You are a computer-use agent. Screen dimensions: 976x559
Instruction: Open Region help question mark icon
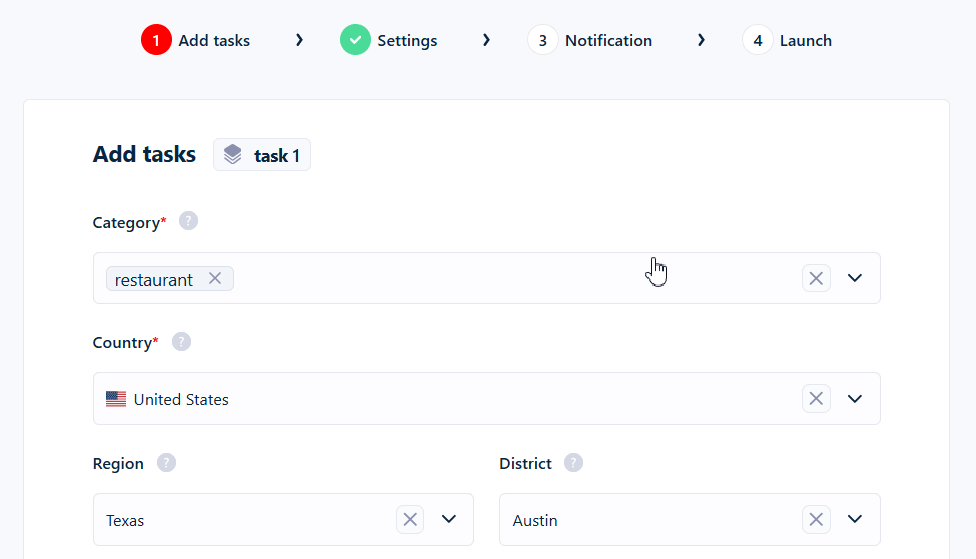coord(166,463)
